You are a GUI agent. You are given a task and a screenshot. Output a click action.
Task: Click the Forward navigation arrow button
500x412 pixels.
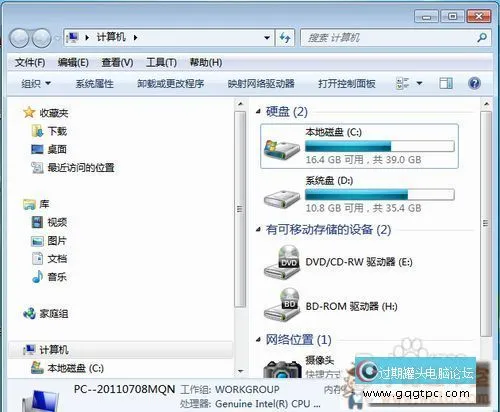[x=42, y=38]
